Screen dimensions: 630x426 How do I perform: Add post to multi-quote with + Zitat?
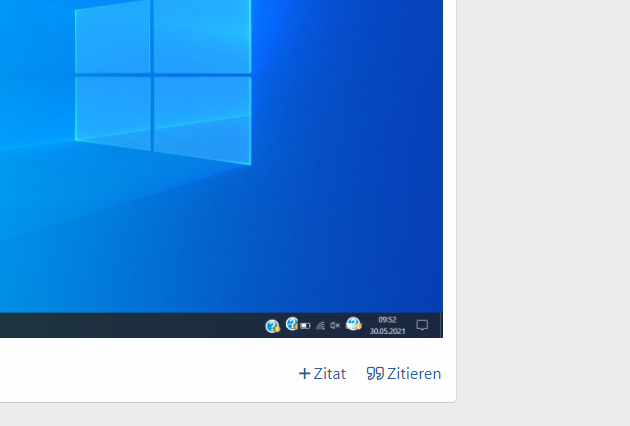tap(322, 374)
